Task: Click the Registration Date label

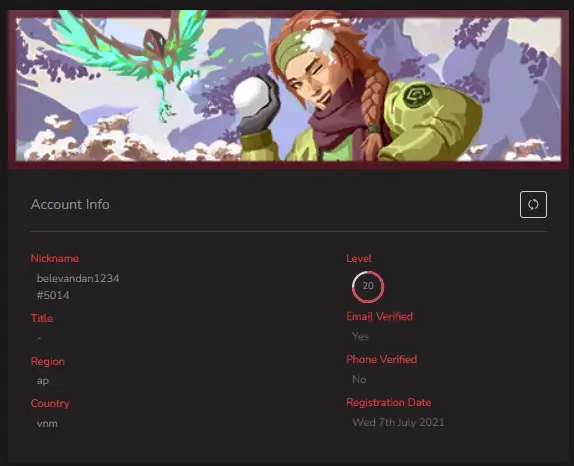Action: pos(389,402)
